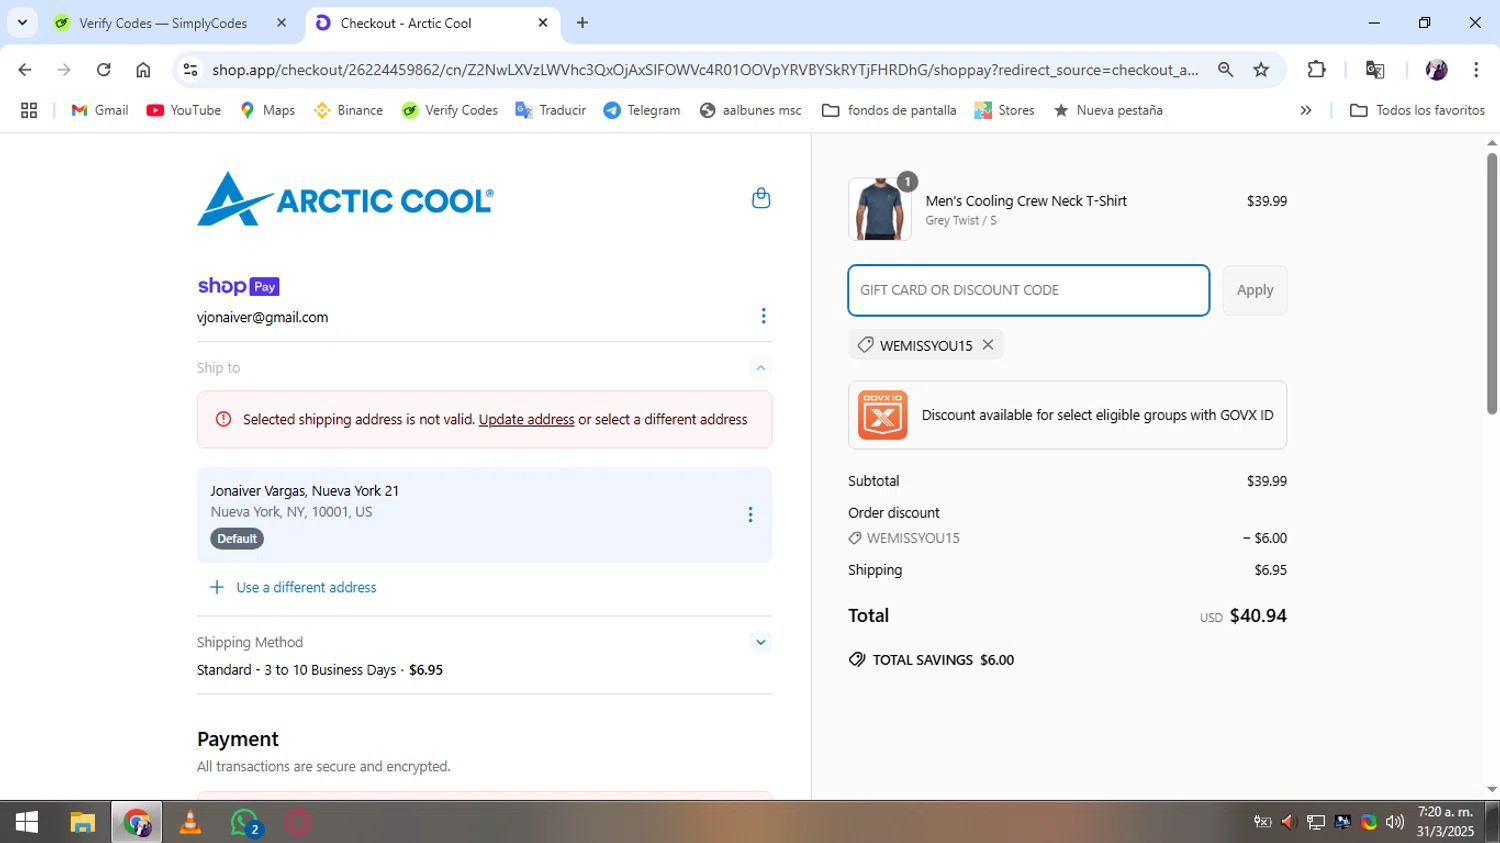Viewport: 1500px width, 843px height.
Task: Click the GOVX ID logo icon
Action: click(x=883, y=415)
